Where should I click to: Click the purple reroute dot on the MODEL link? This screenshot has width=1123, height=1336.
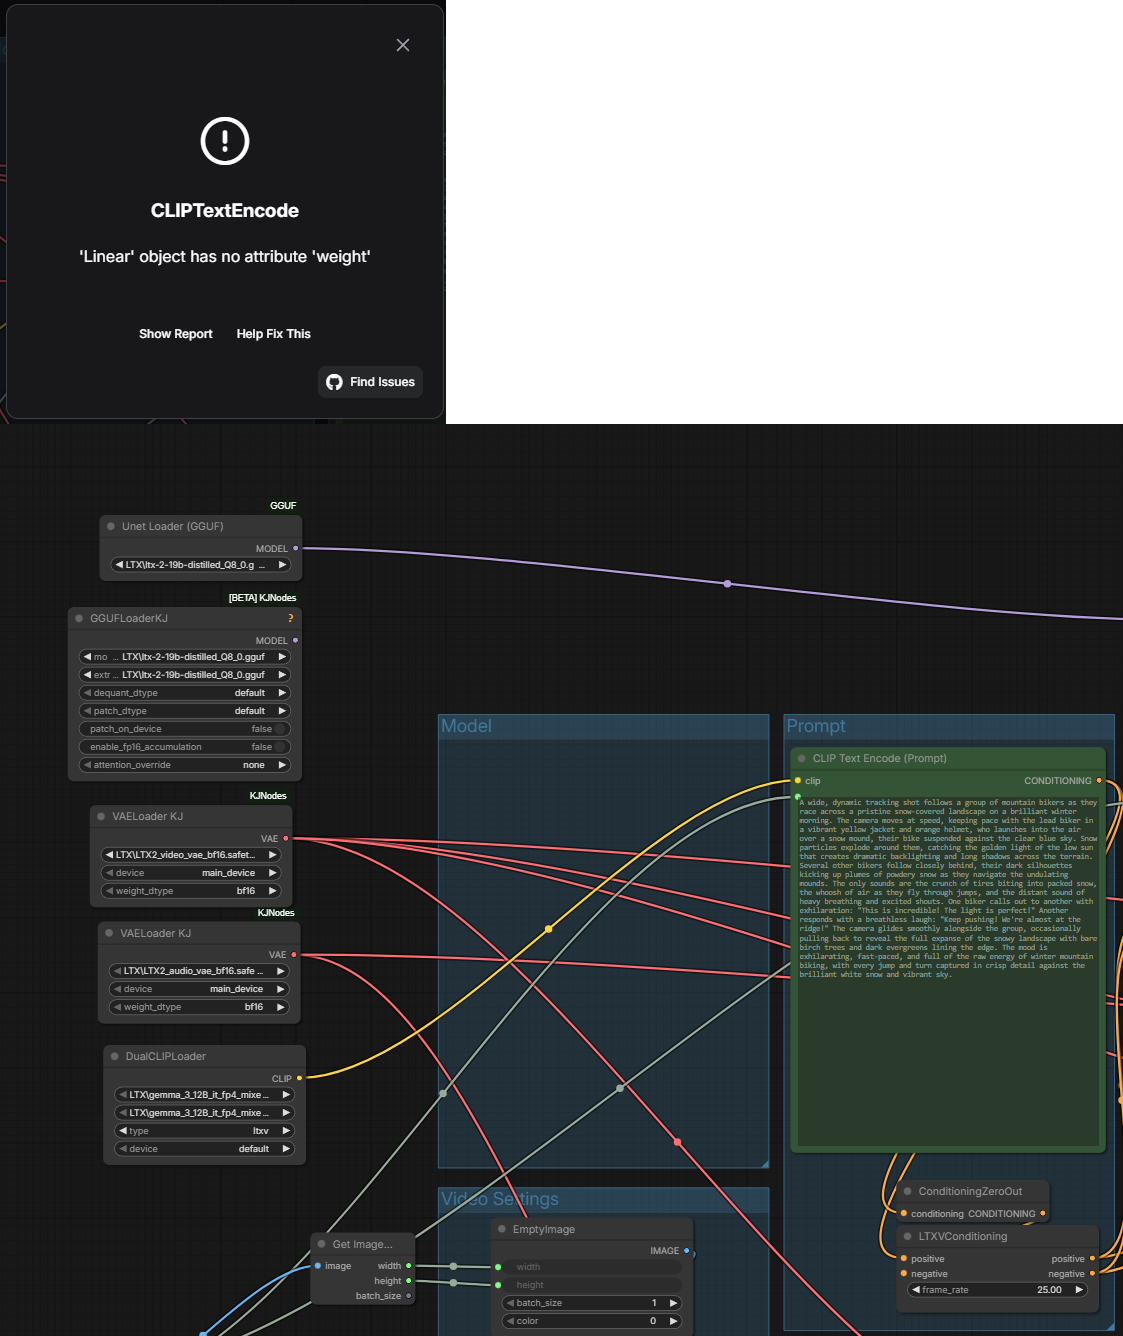727,583
